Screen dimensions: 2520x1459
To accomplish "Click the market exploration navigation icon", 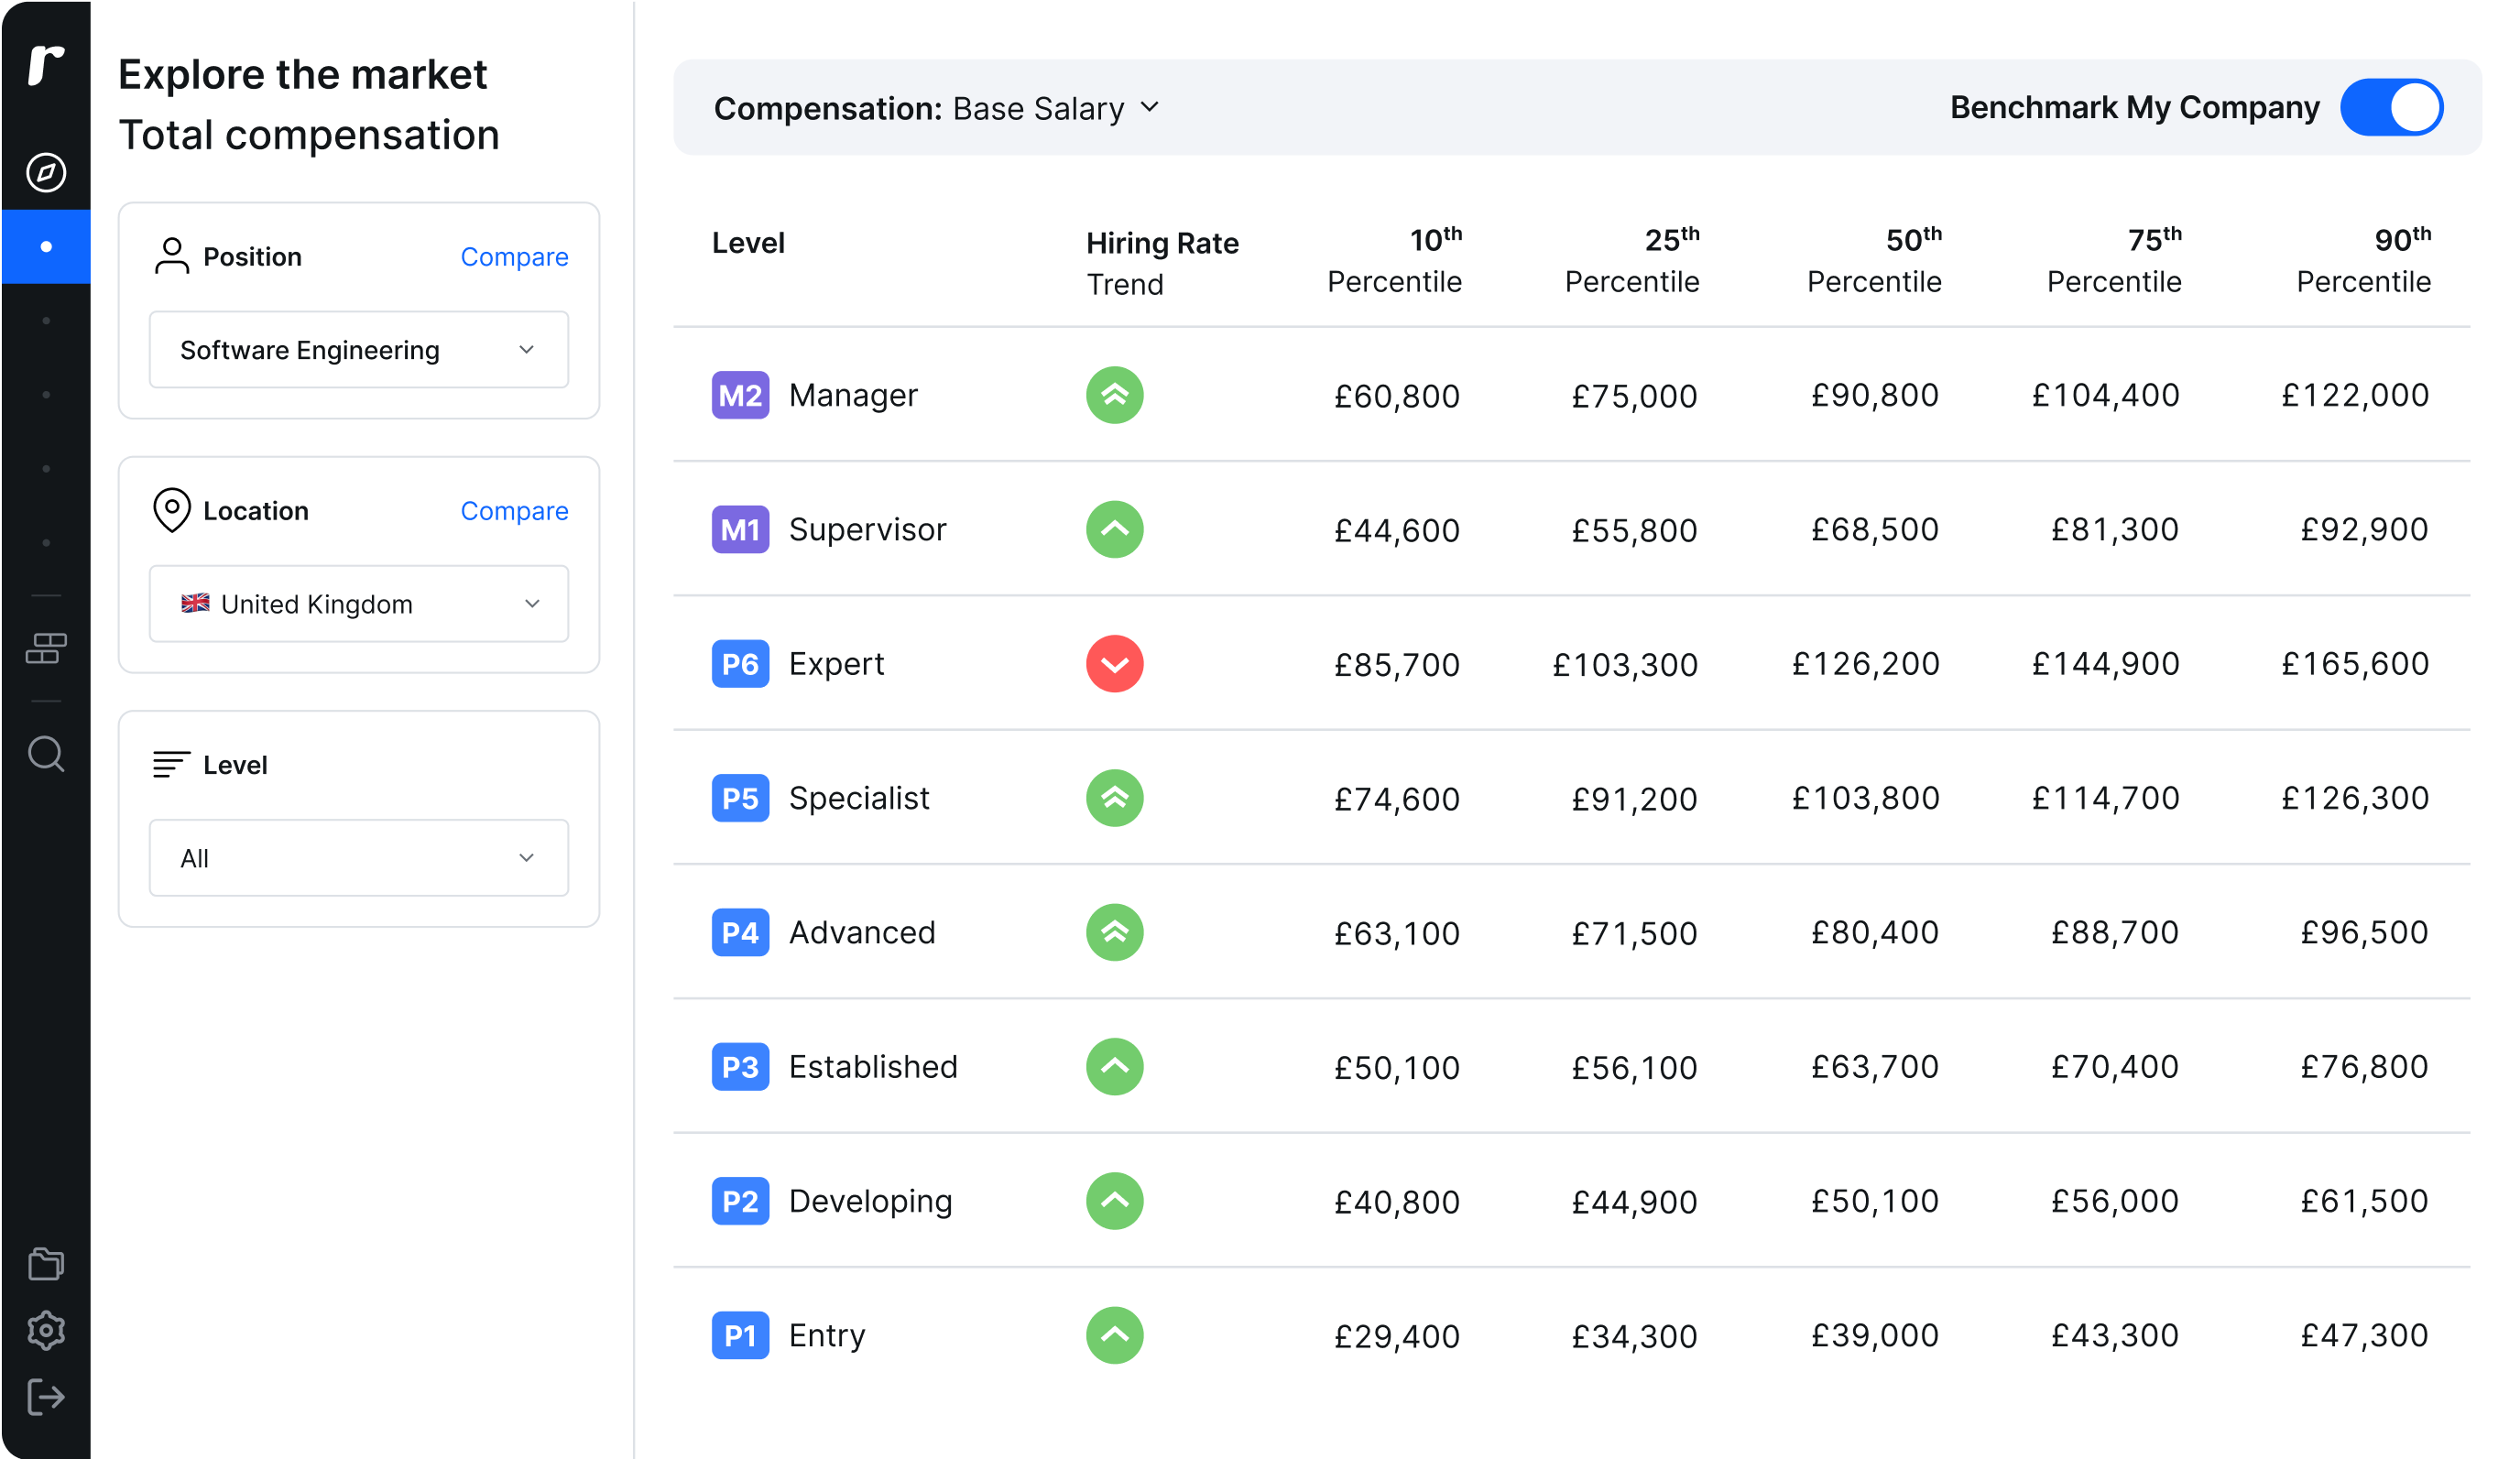I will (x=47, y=170).
